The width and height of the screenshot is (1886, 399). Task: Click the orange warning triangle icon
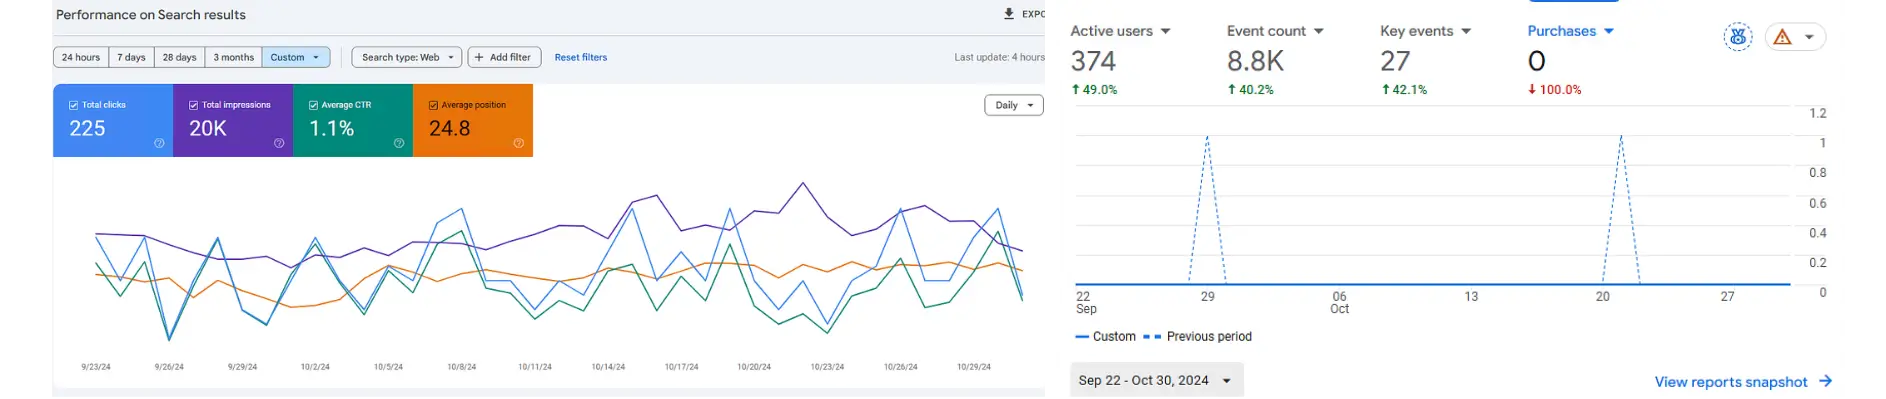[x=1782, y=37]
